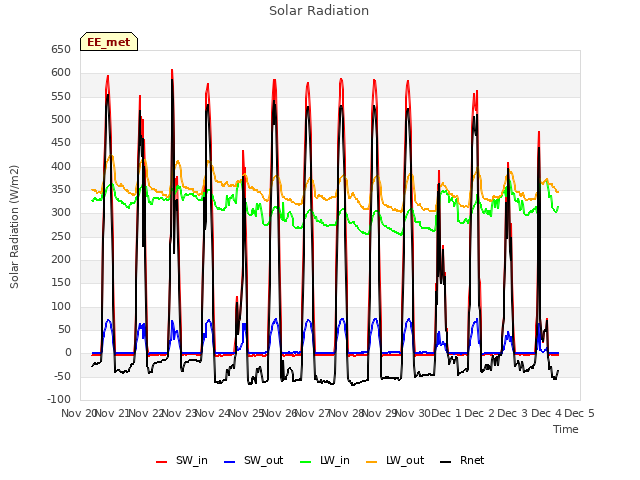The width and height of the screenshot is (640, 480).
Task: Click the -50 y-axis tick label
Action: click(60, 376)
